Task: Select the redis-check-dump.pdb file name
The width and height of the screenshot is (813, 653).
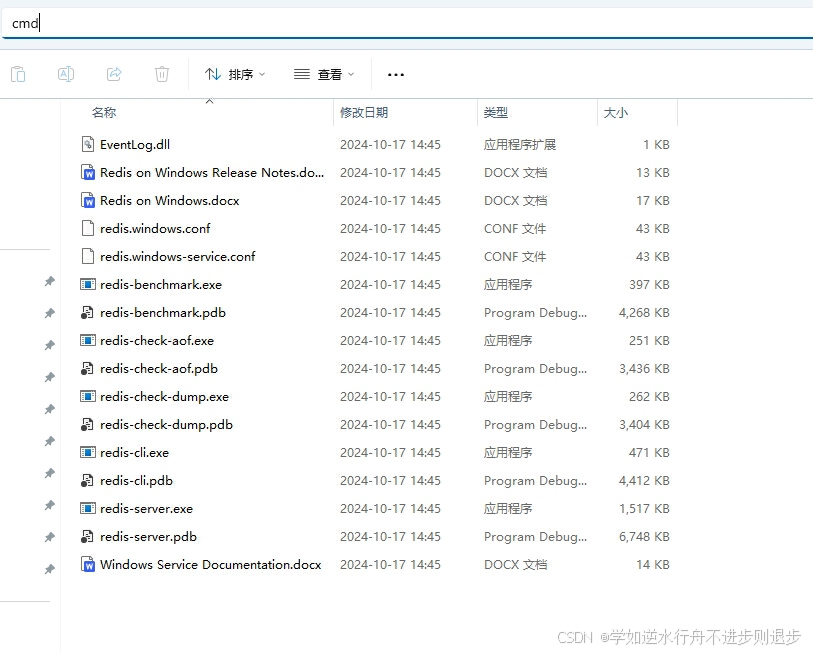Action: pyautogui.click(x=166, y=425)
